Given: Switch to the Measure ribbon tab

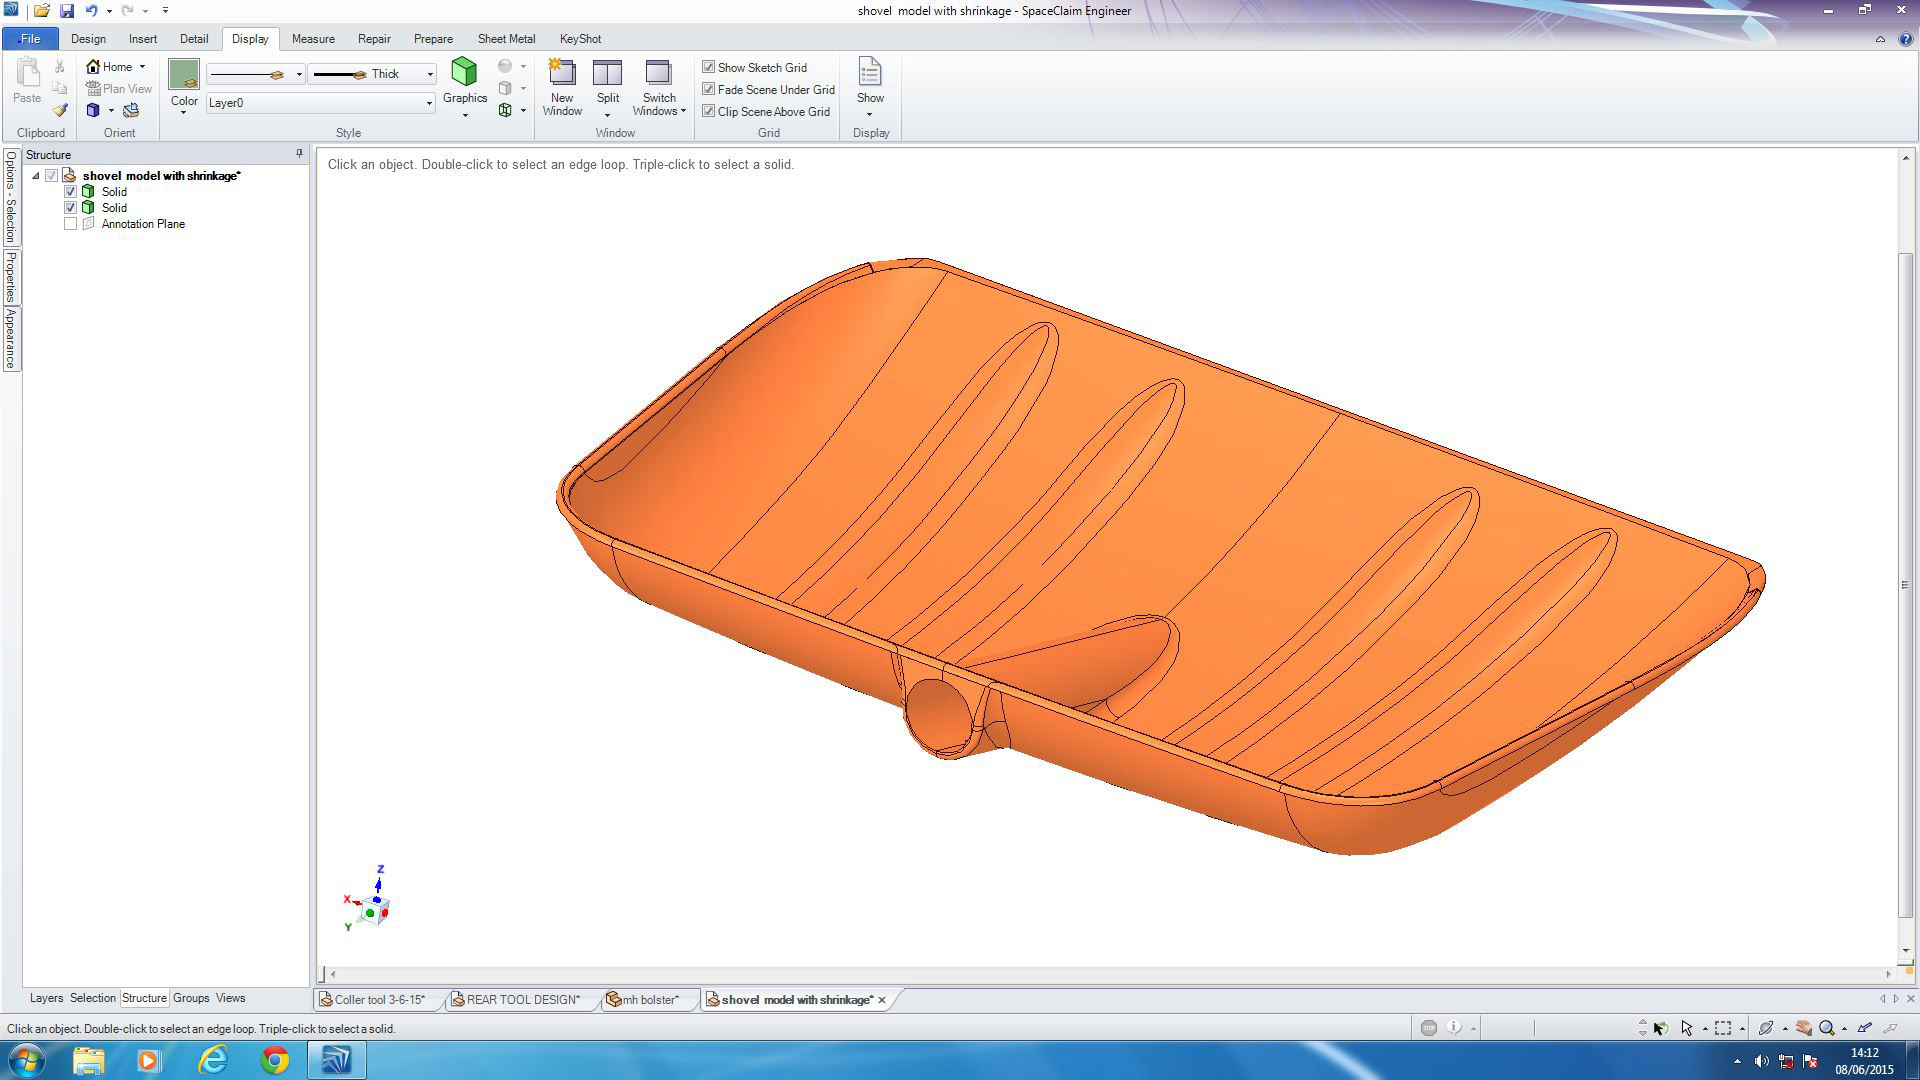Looking at the screenshot, I should point(313,39).
